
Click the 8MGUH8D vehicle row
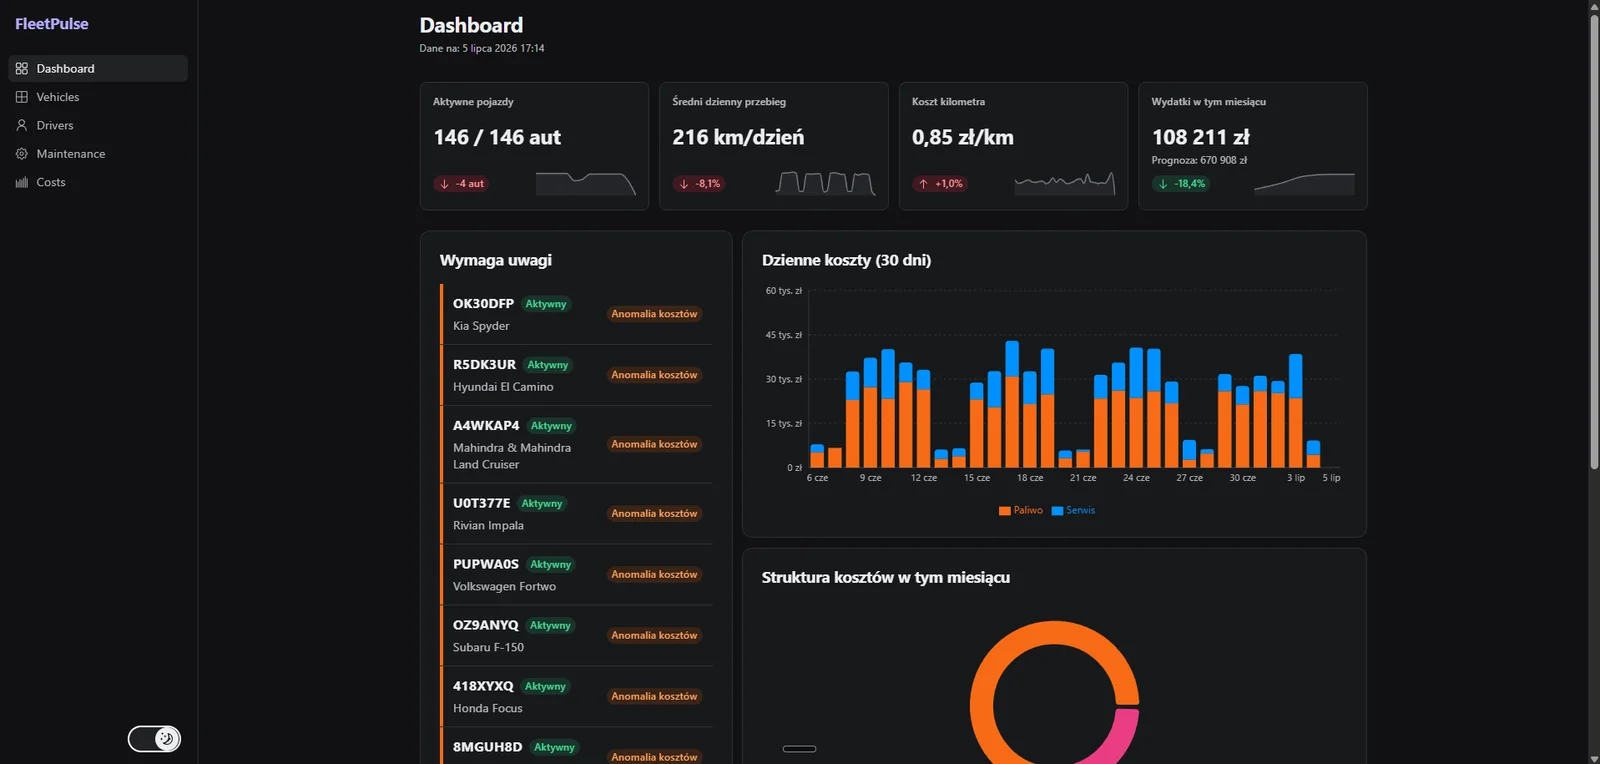point(576,747)
